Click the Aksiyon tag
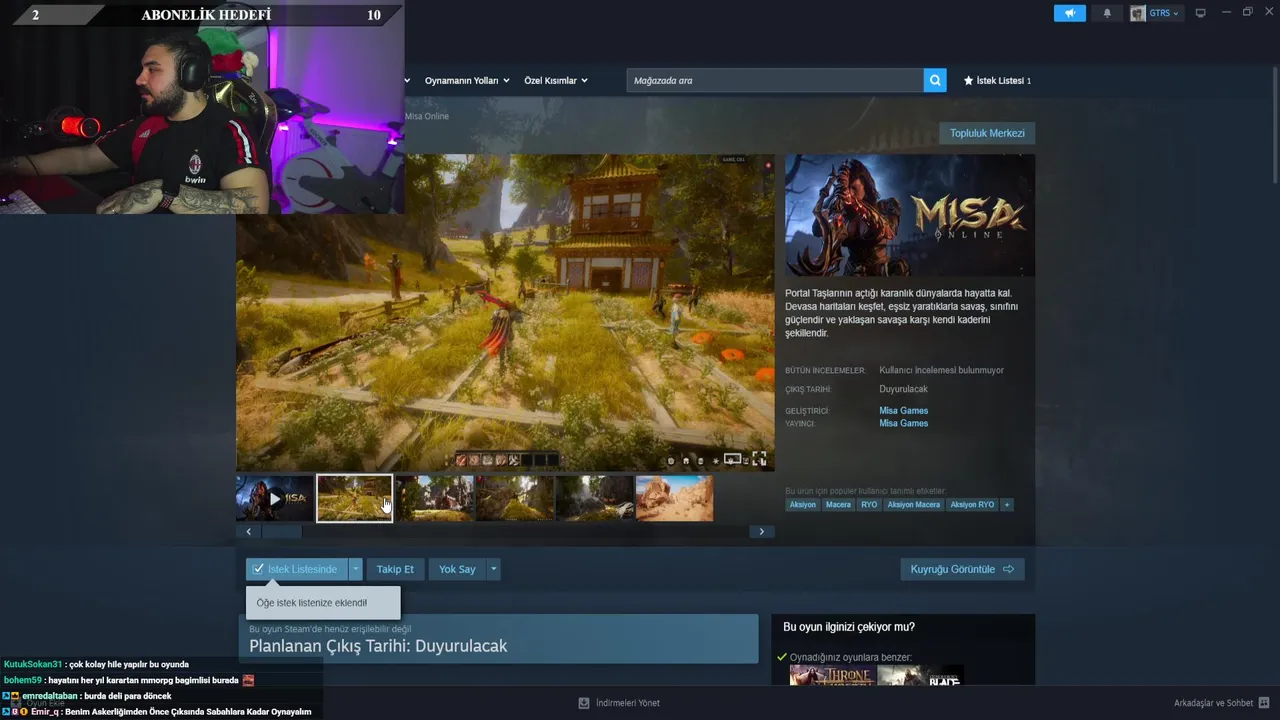1280x720 pixels. [x=802, y=505]
